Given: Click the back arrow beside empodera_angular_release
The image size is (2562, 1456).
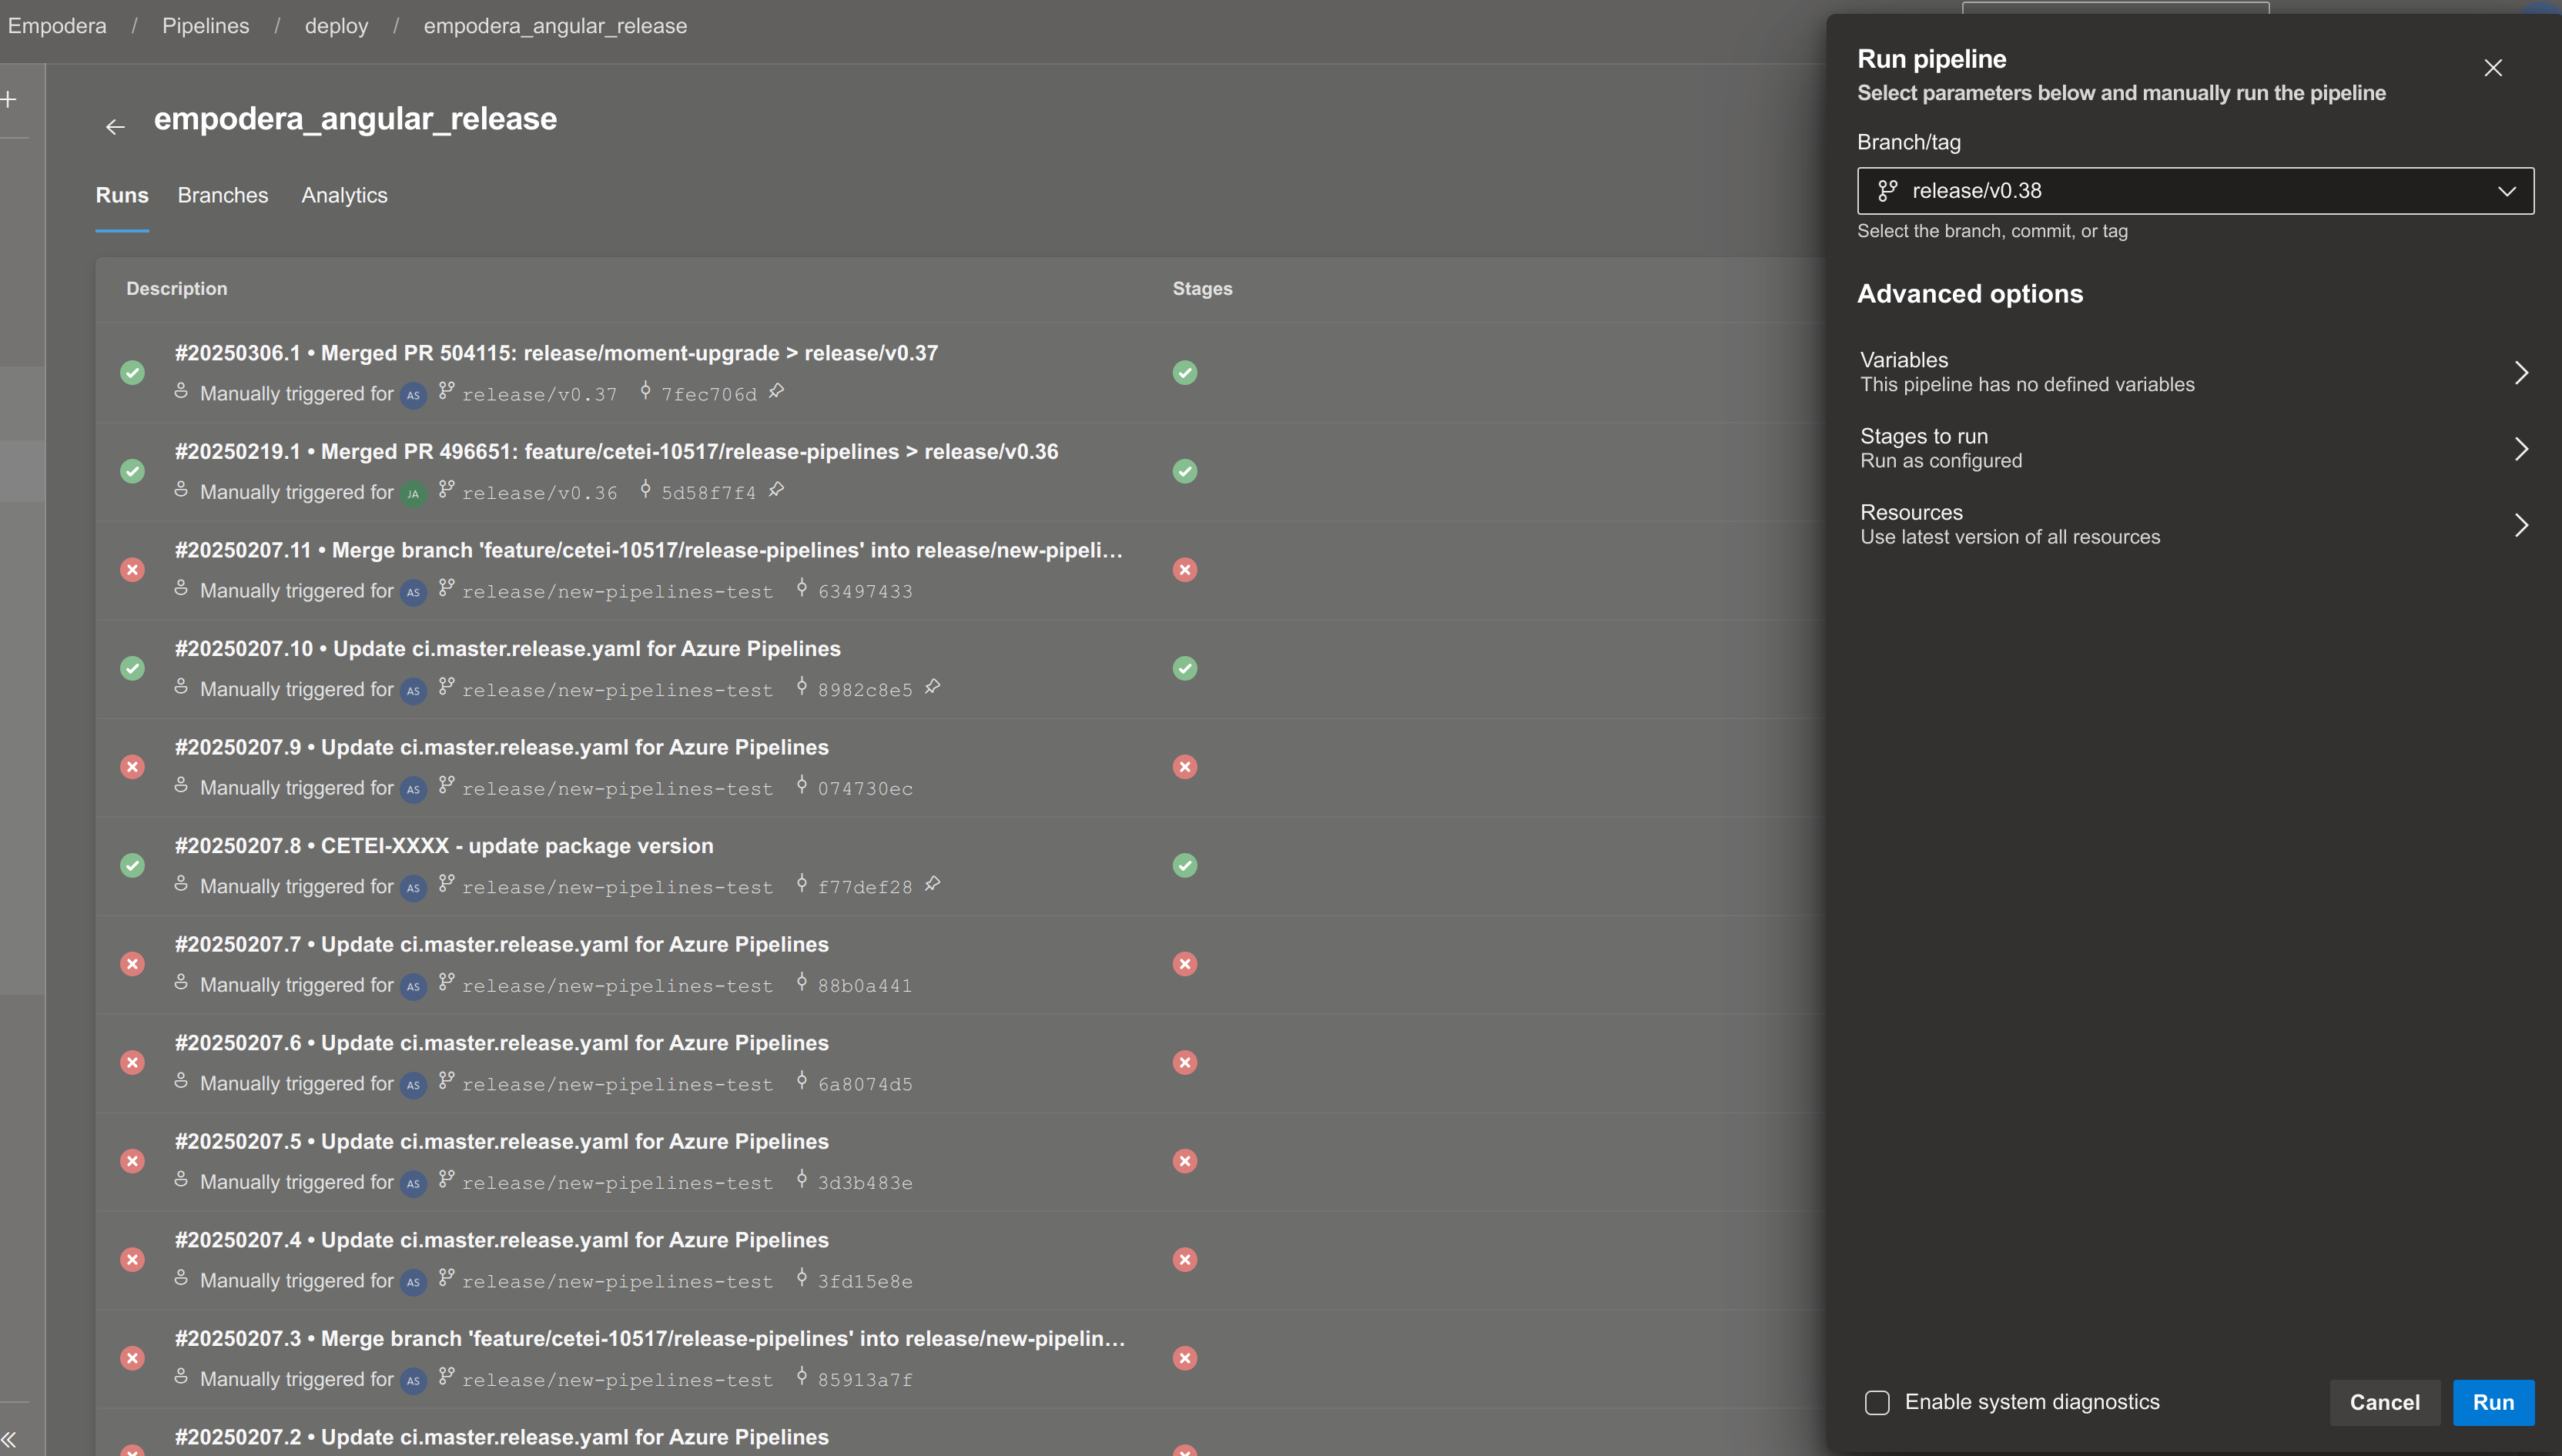Looking at the screenshot, I should click(115, 126).
